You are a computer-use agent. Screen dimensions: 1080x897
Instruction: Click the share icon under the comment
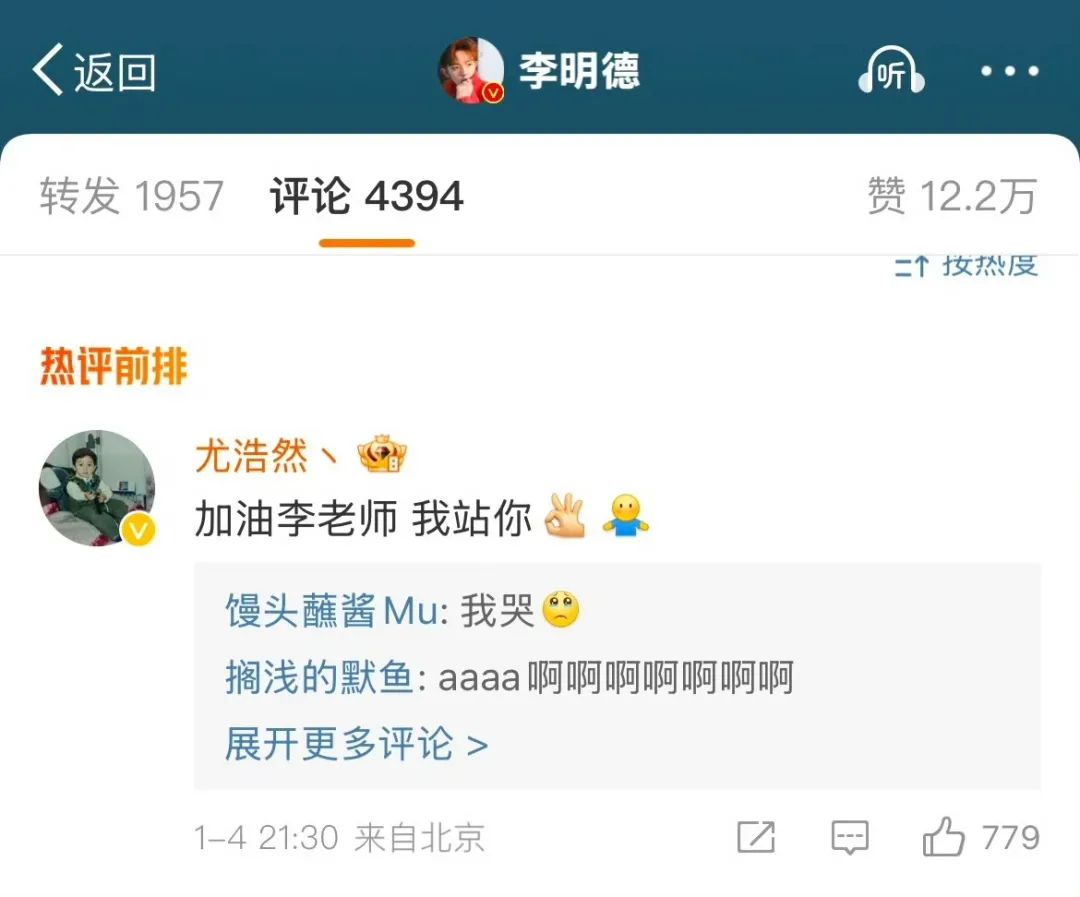(756, 838)
